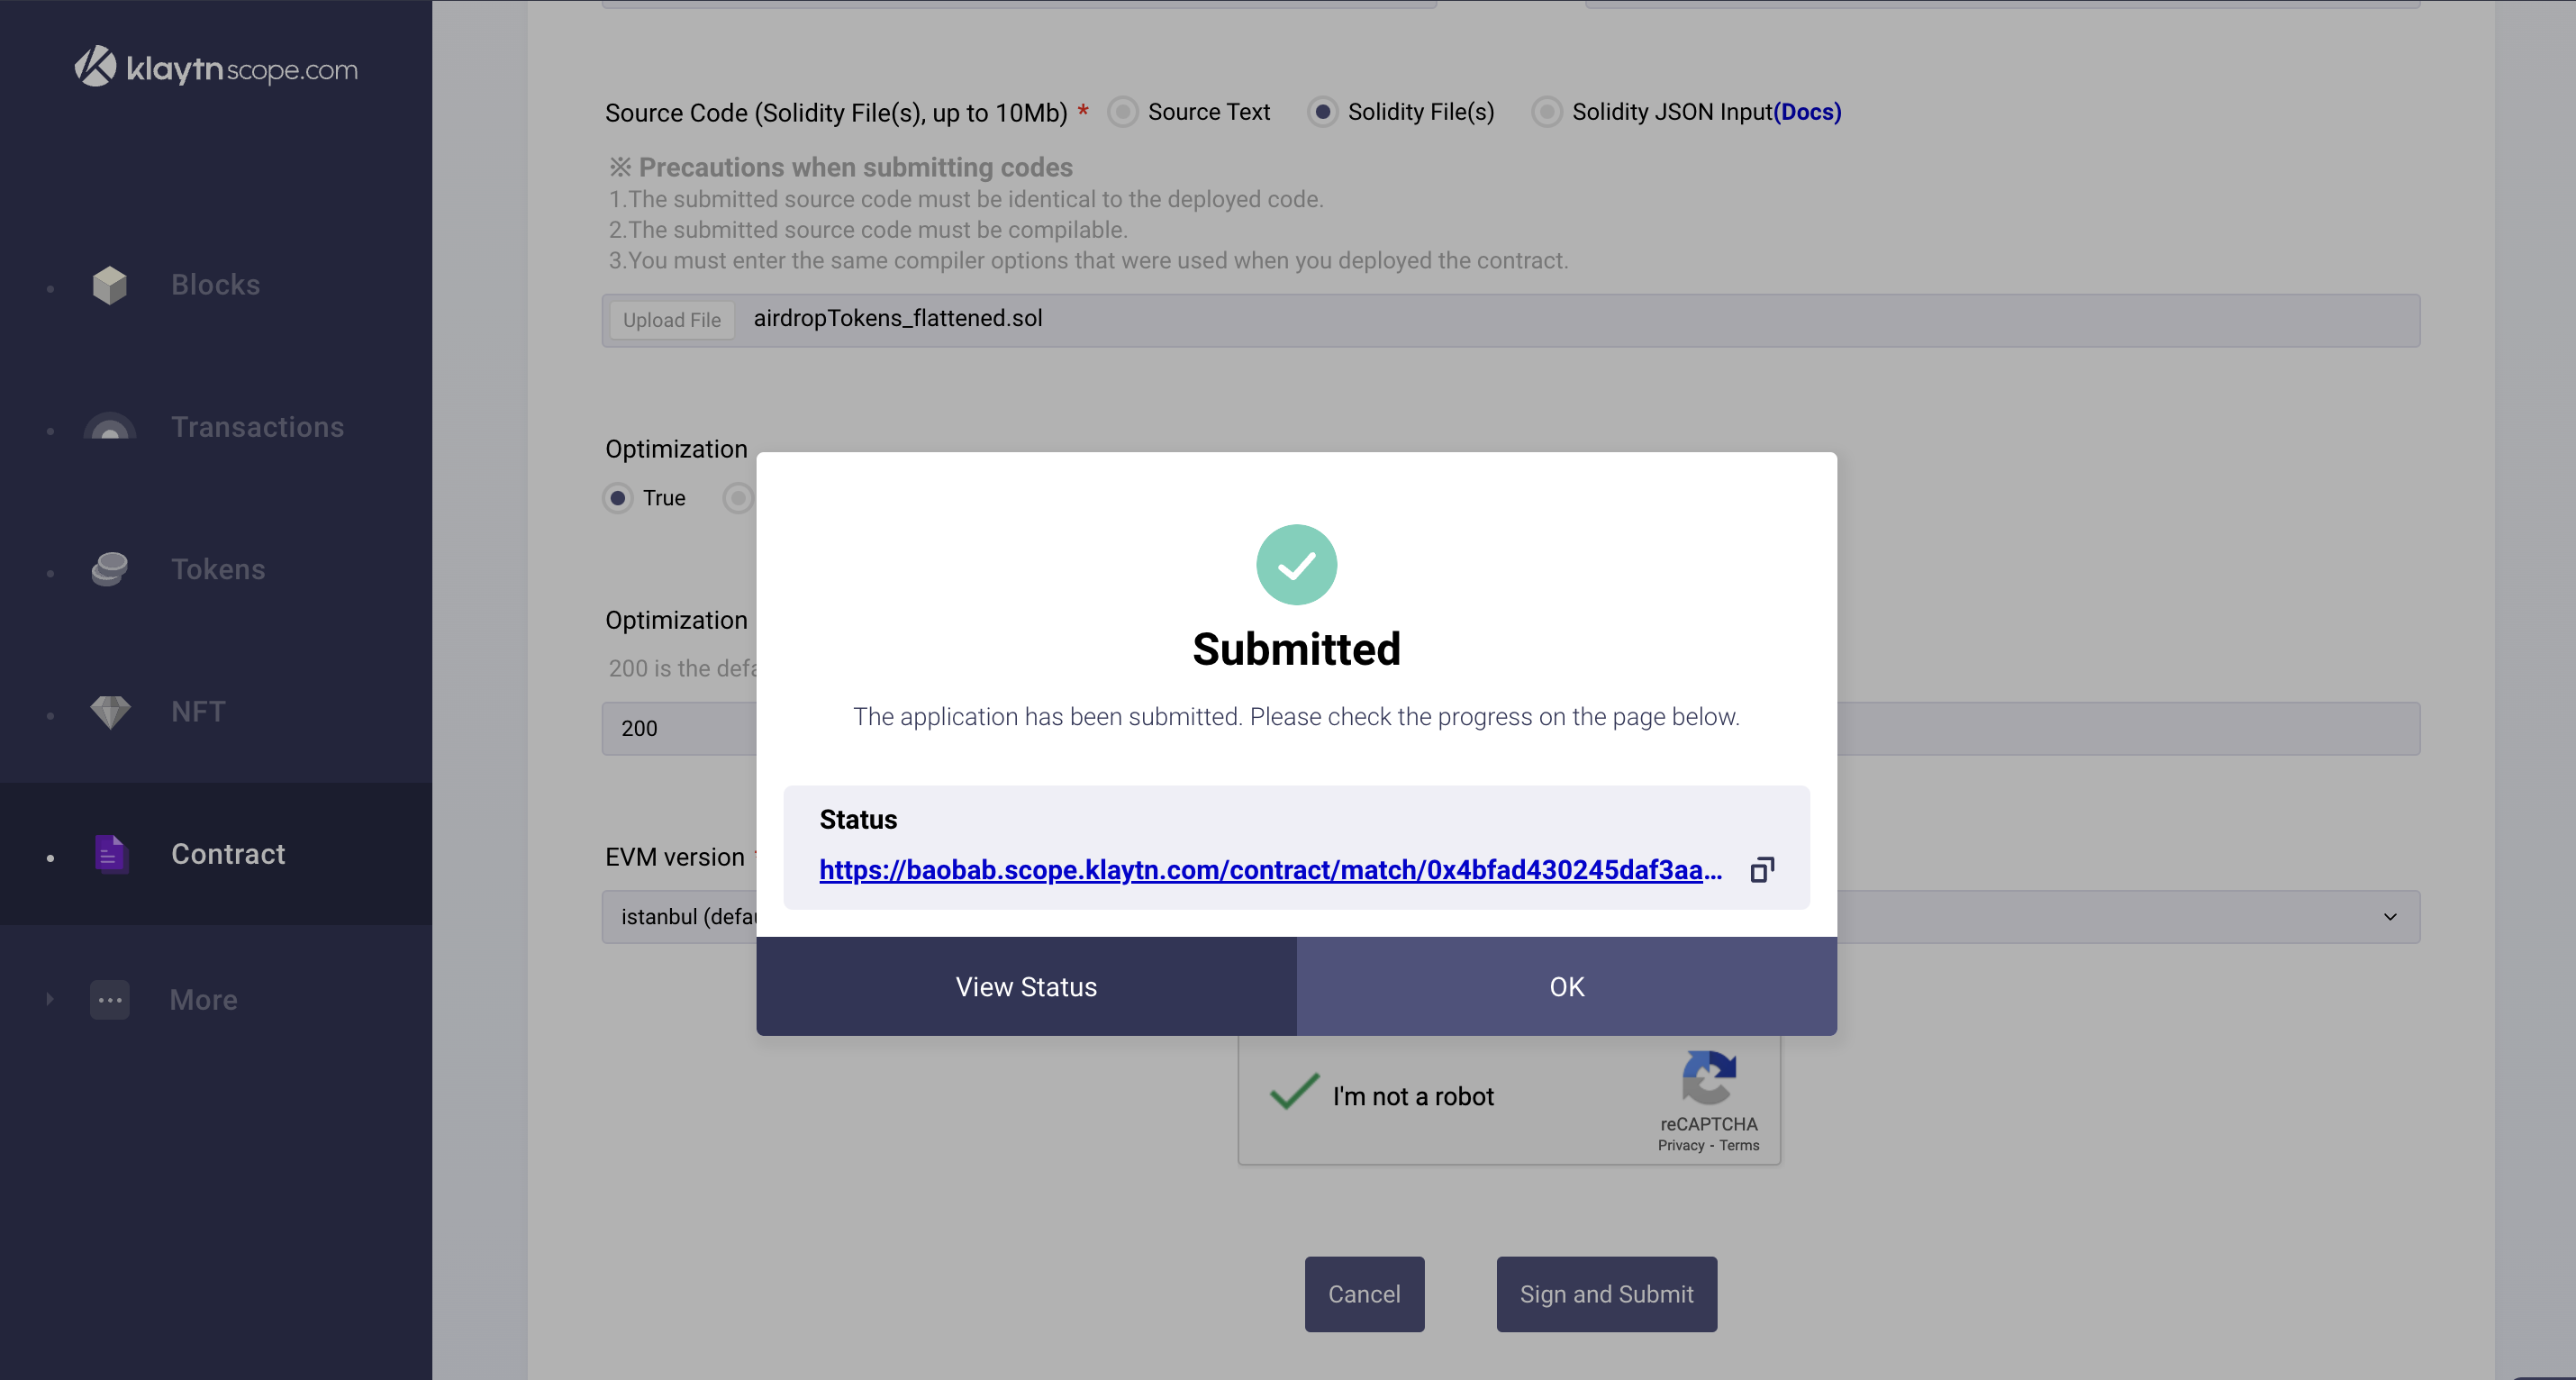Copy the status URL with copy icon
Screen dimensions: 2576x1380
point(1762,870)
